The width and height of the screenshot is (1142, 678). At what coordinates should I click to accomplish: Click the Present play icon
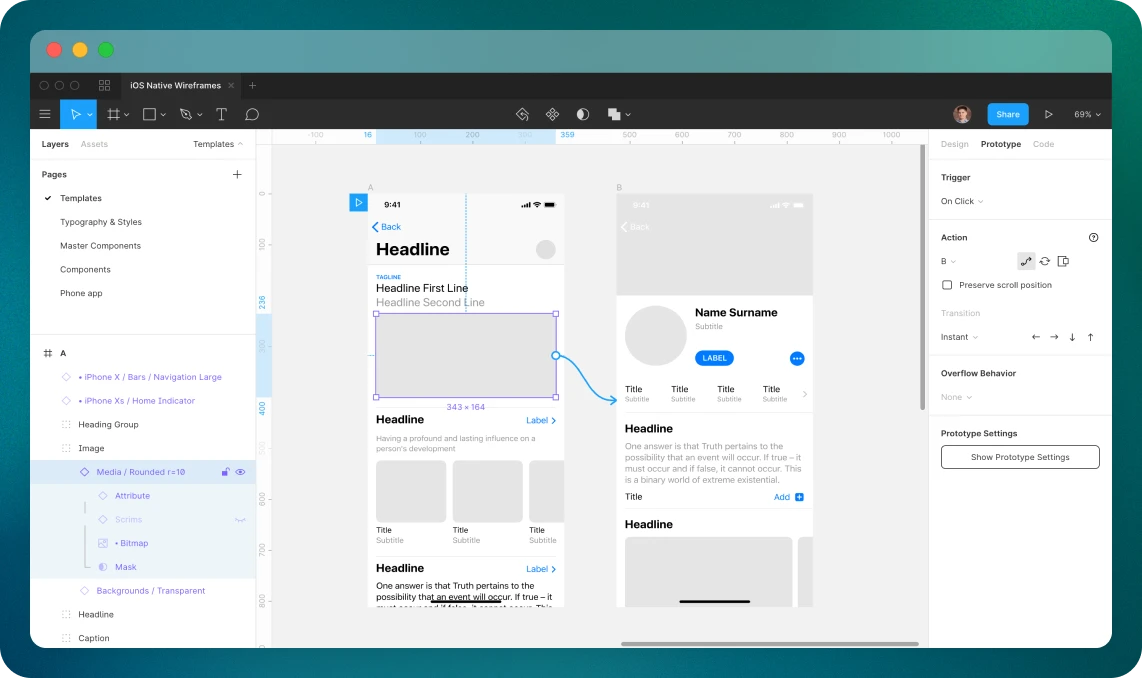coord(1048,114)
